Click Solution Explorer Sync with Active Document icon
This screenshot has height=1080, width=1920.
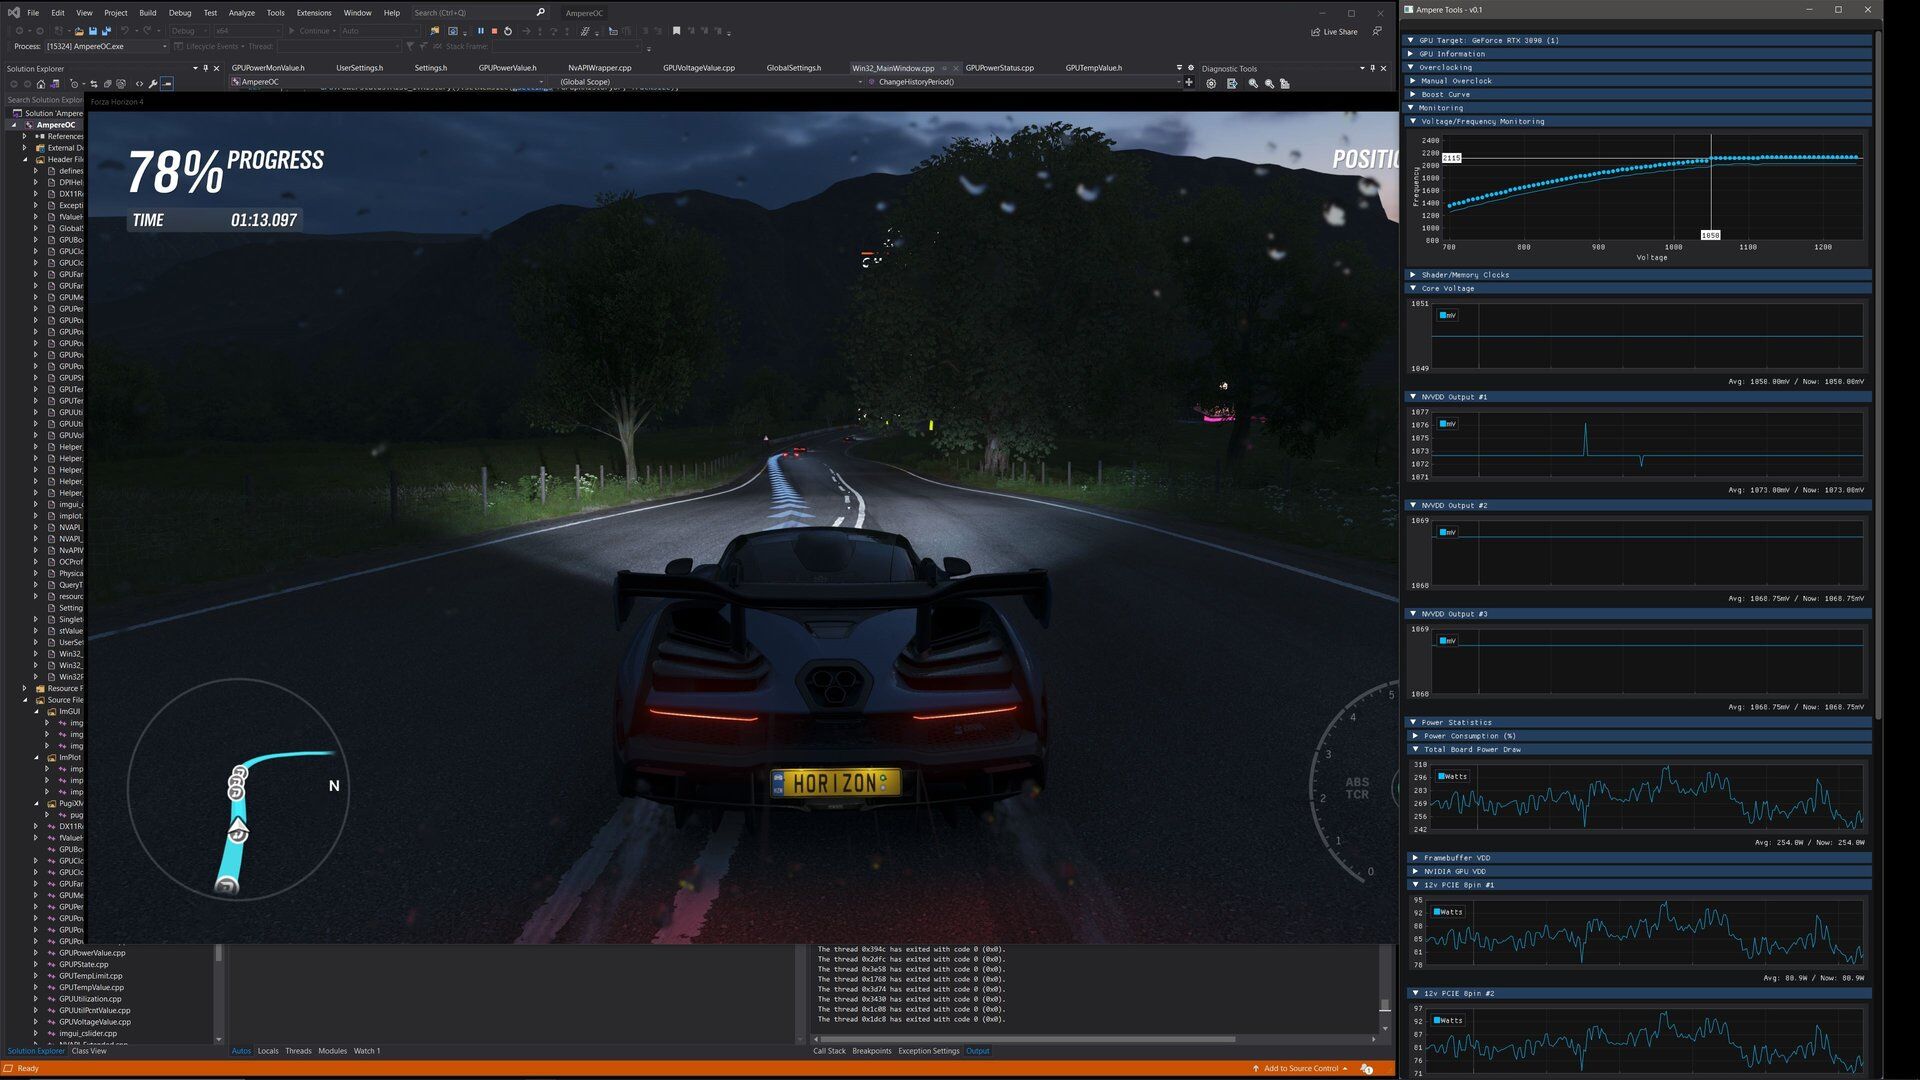click(x=94, y=84)
